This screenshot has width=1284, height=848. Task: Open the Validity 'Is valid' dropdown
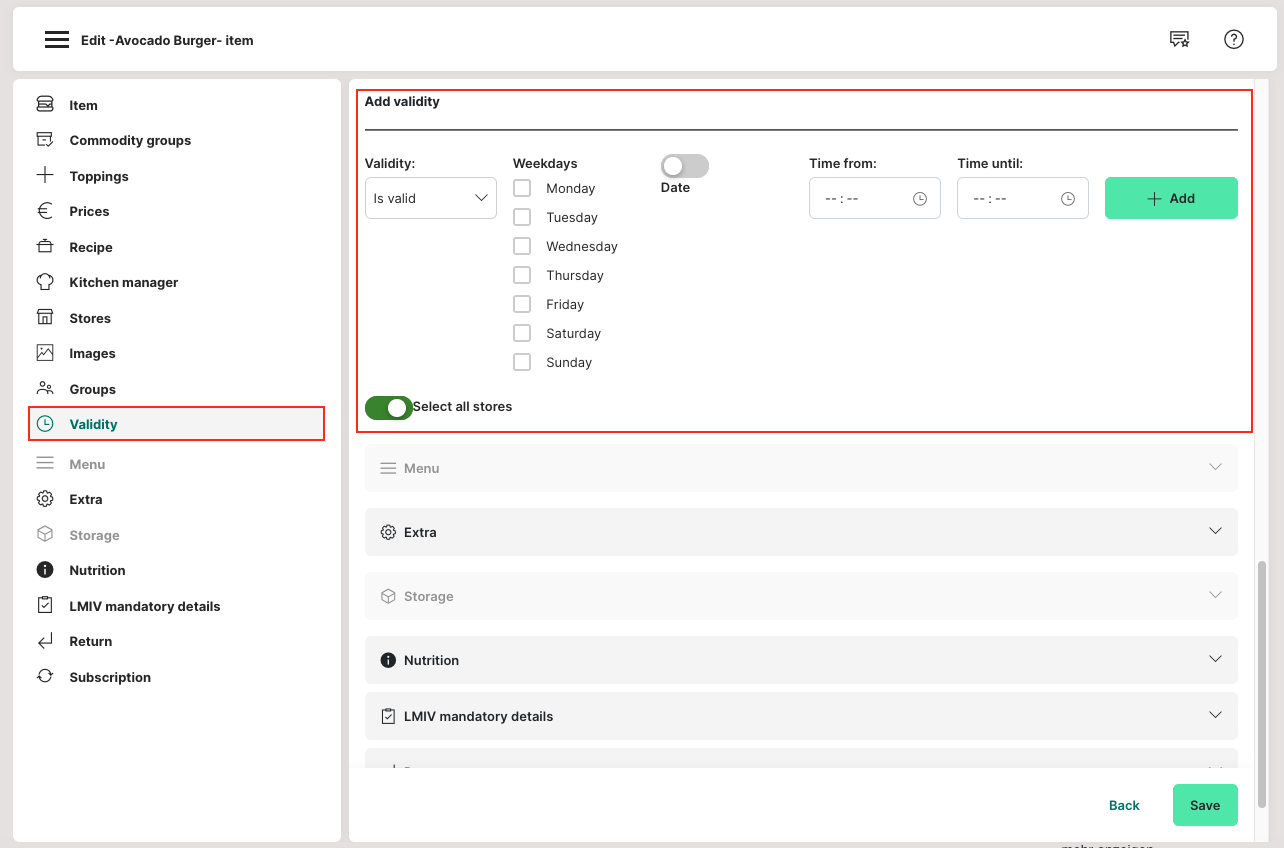[430, 198]
